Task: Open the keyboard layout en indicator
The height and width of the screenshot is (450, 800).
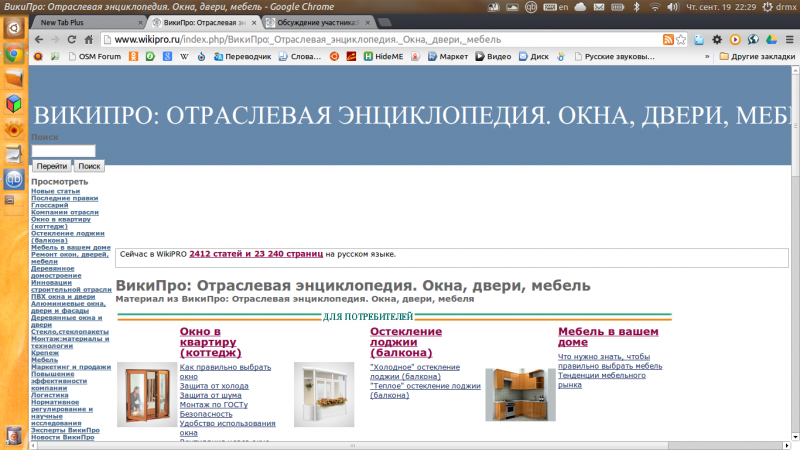Action: [x=556, y=7]
